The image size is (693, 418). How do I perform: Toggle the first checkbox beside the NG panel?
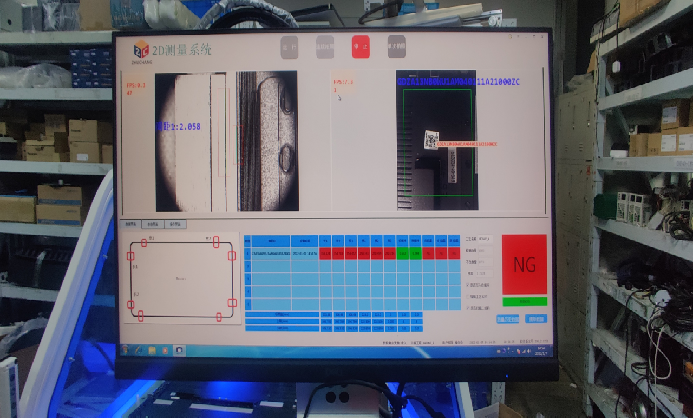click(468, 285)
